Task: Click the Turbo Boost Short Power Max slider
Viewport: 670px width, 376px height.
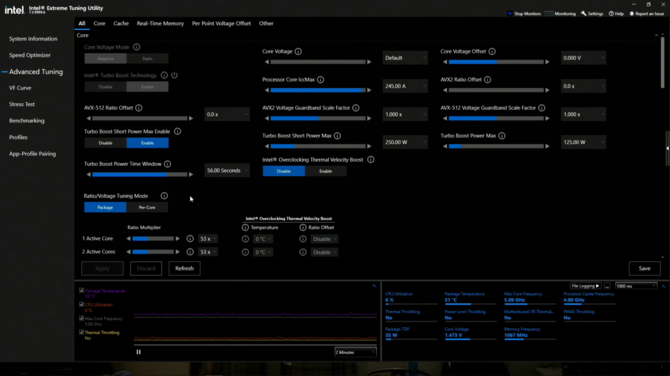Action: [318, 146]
